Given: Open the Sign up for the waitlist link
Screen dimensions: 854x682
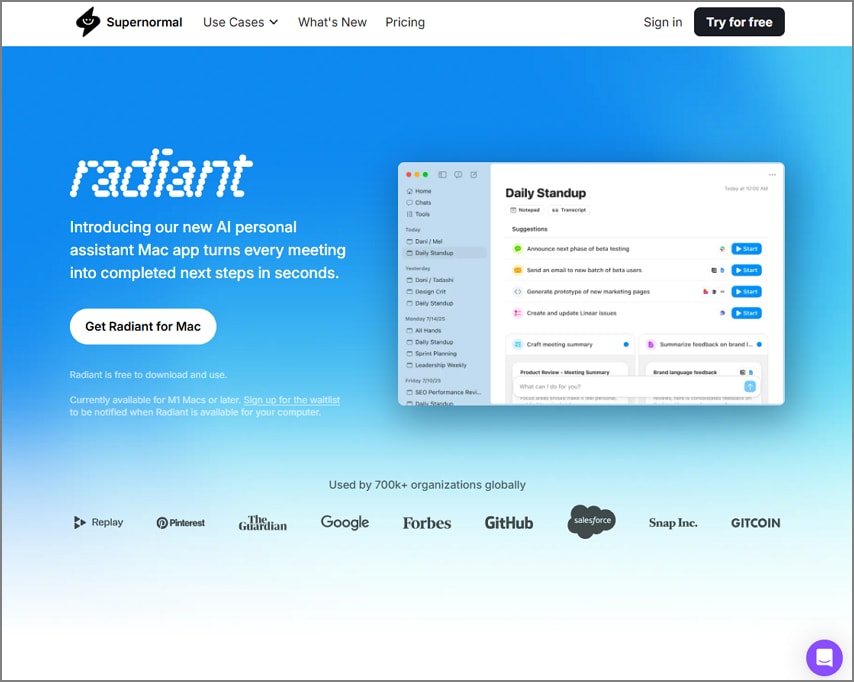Looking at the screenshot, I should click(291, 399).
